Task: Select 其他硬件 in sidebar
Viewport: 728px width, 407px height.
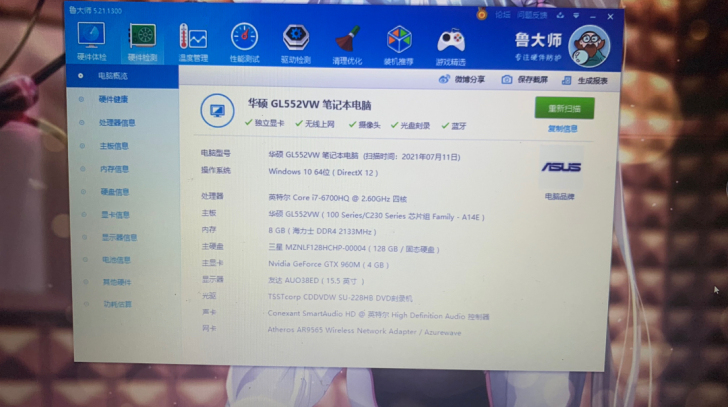Action: pos(117,282)
